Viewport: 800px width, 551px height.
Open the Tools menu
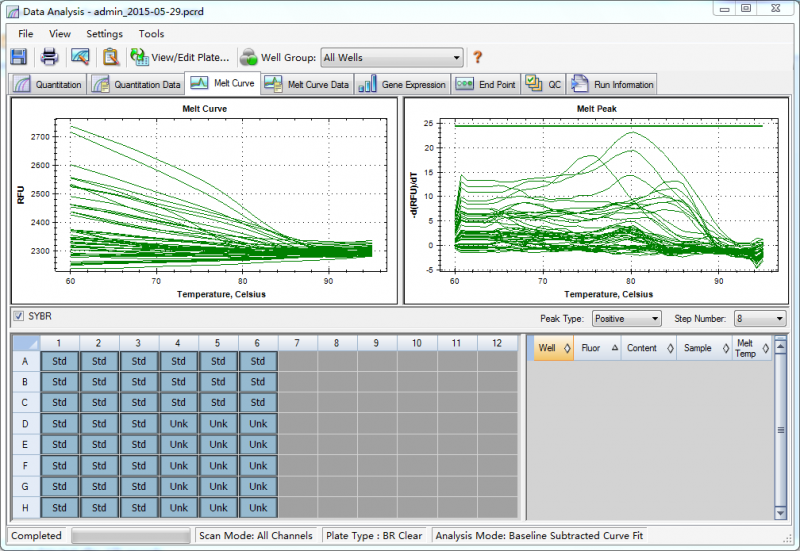tap(151, 34)
